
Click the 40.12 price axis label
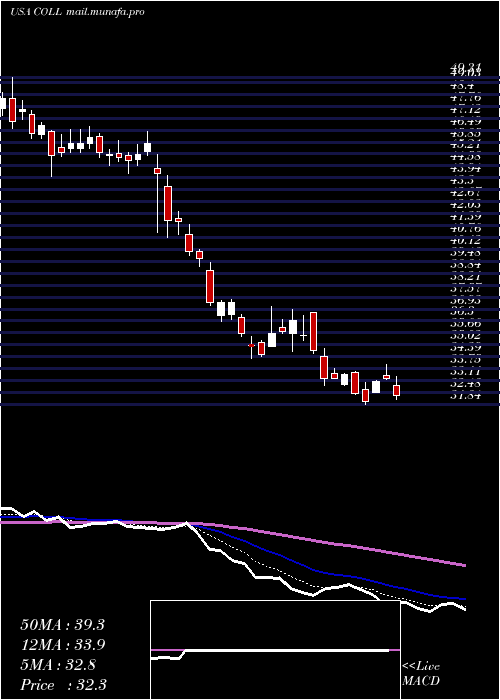tap(466, 241)
